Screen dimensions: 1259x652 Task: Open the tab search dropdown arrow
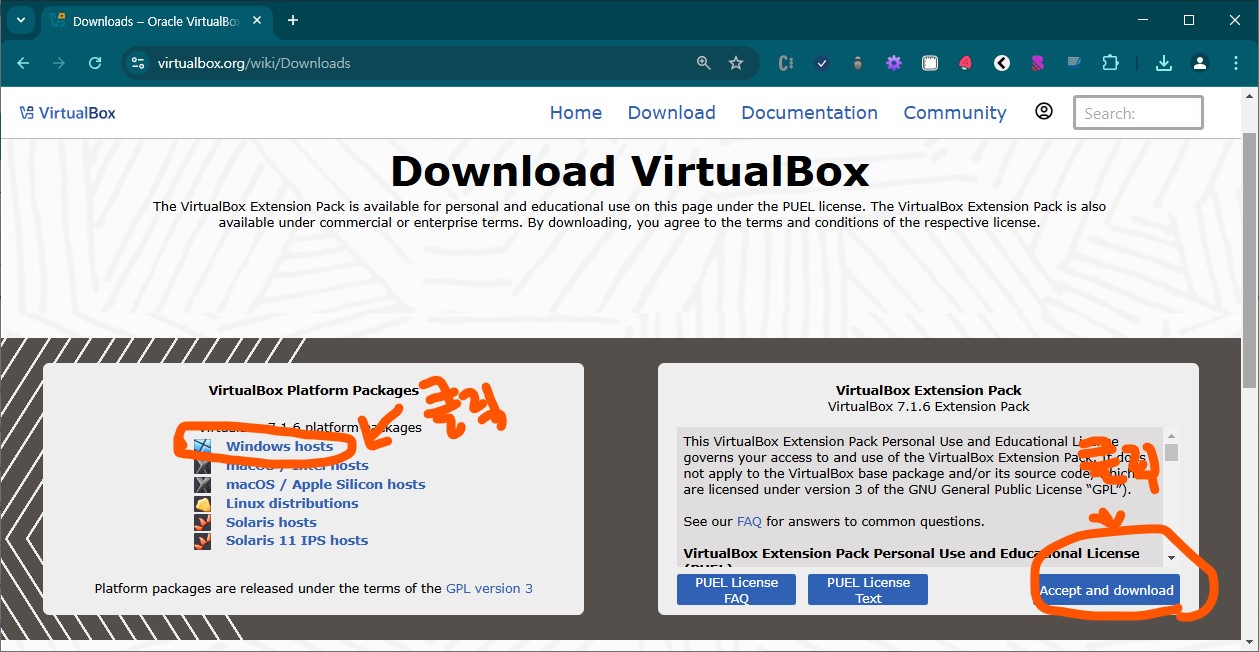coord(21,20)
